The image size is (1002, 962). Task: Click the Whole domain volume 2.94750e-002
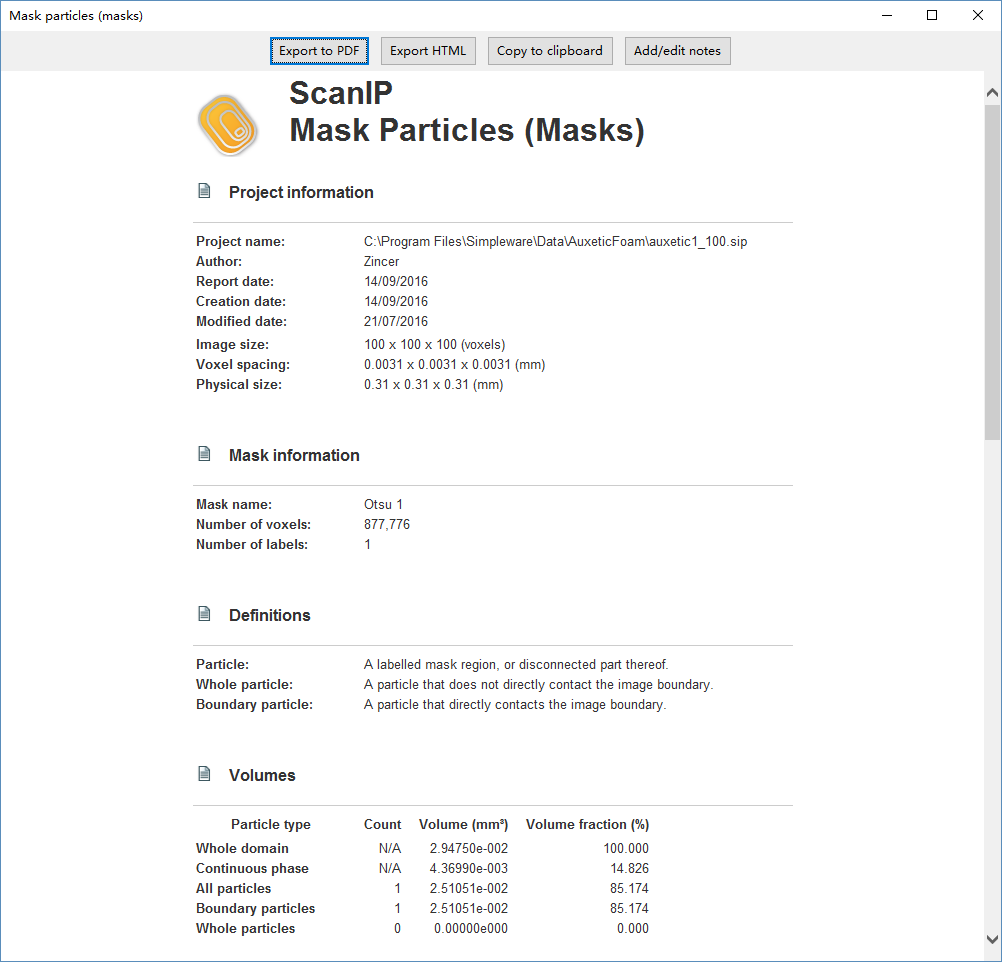point(468,848)
